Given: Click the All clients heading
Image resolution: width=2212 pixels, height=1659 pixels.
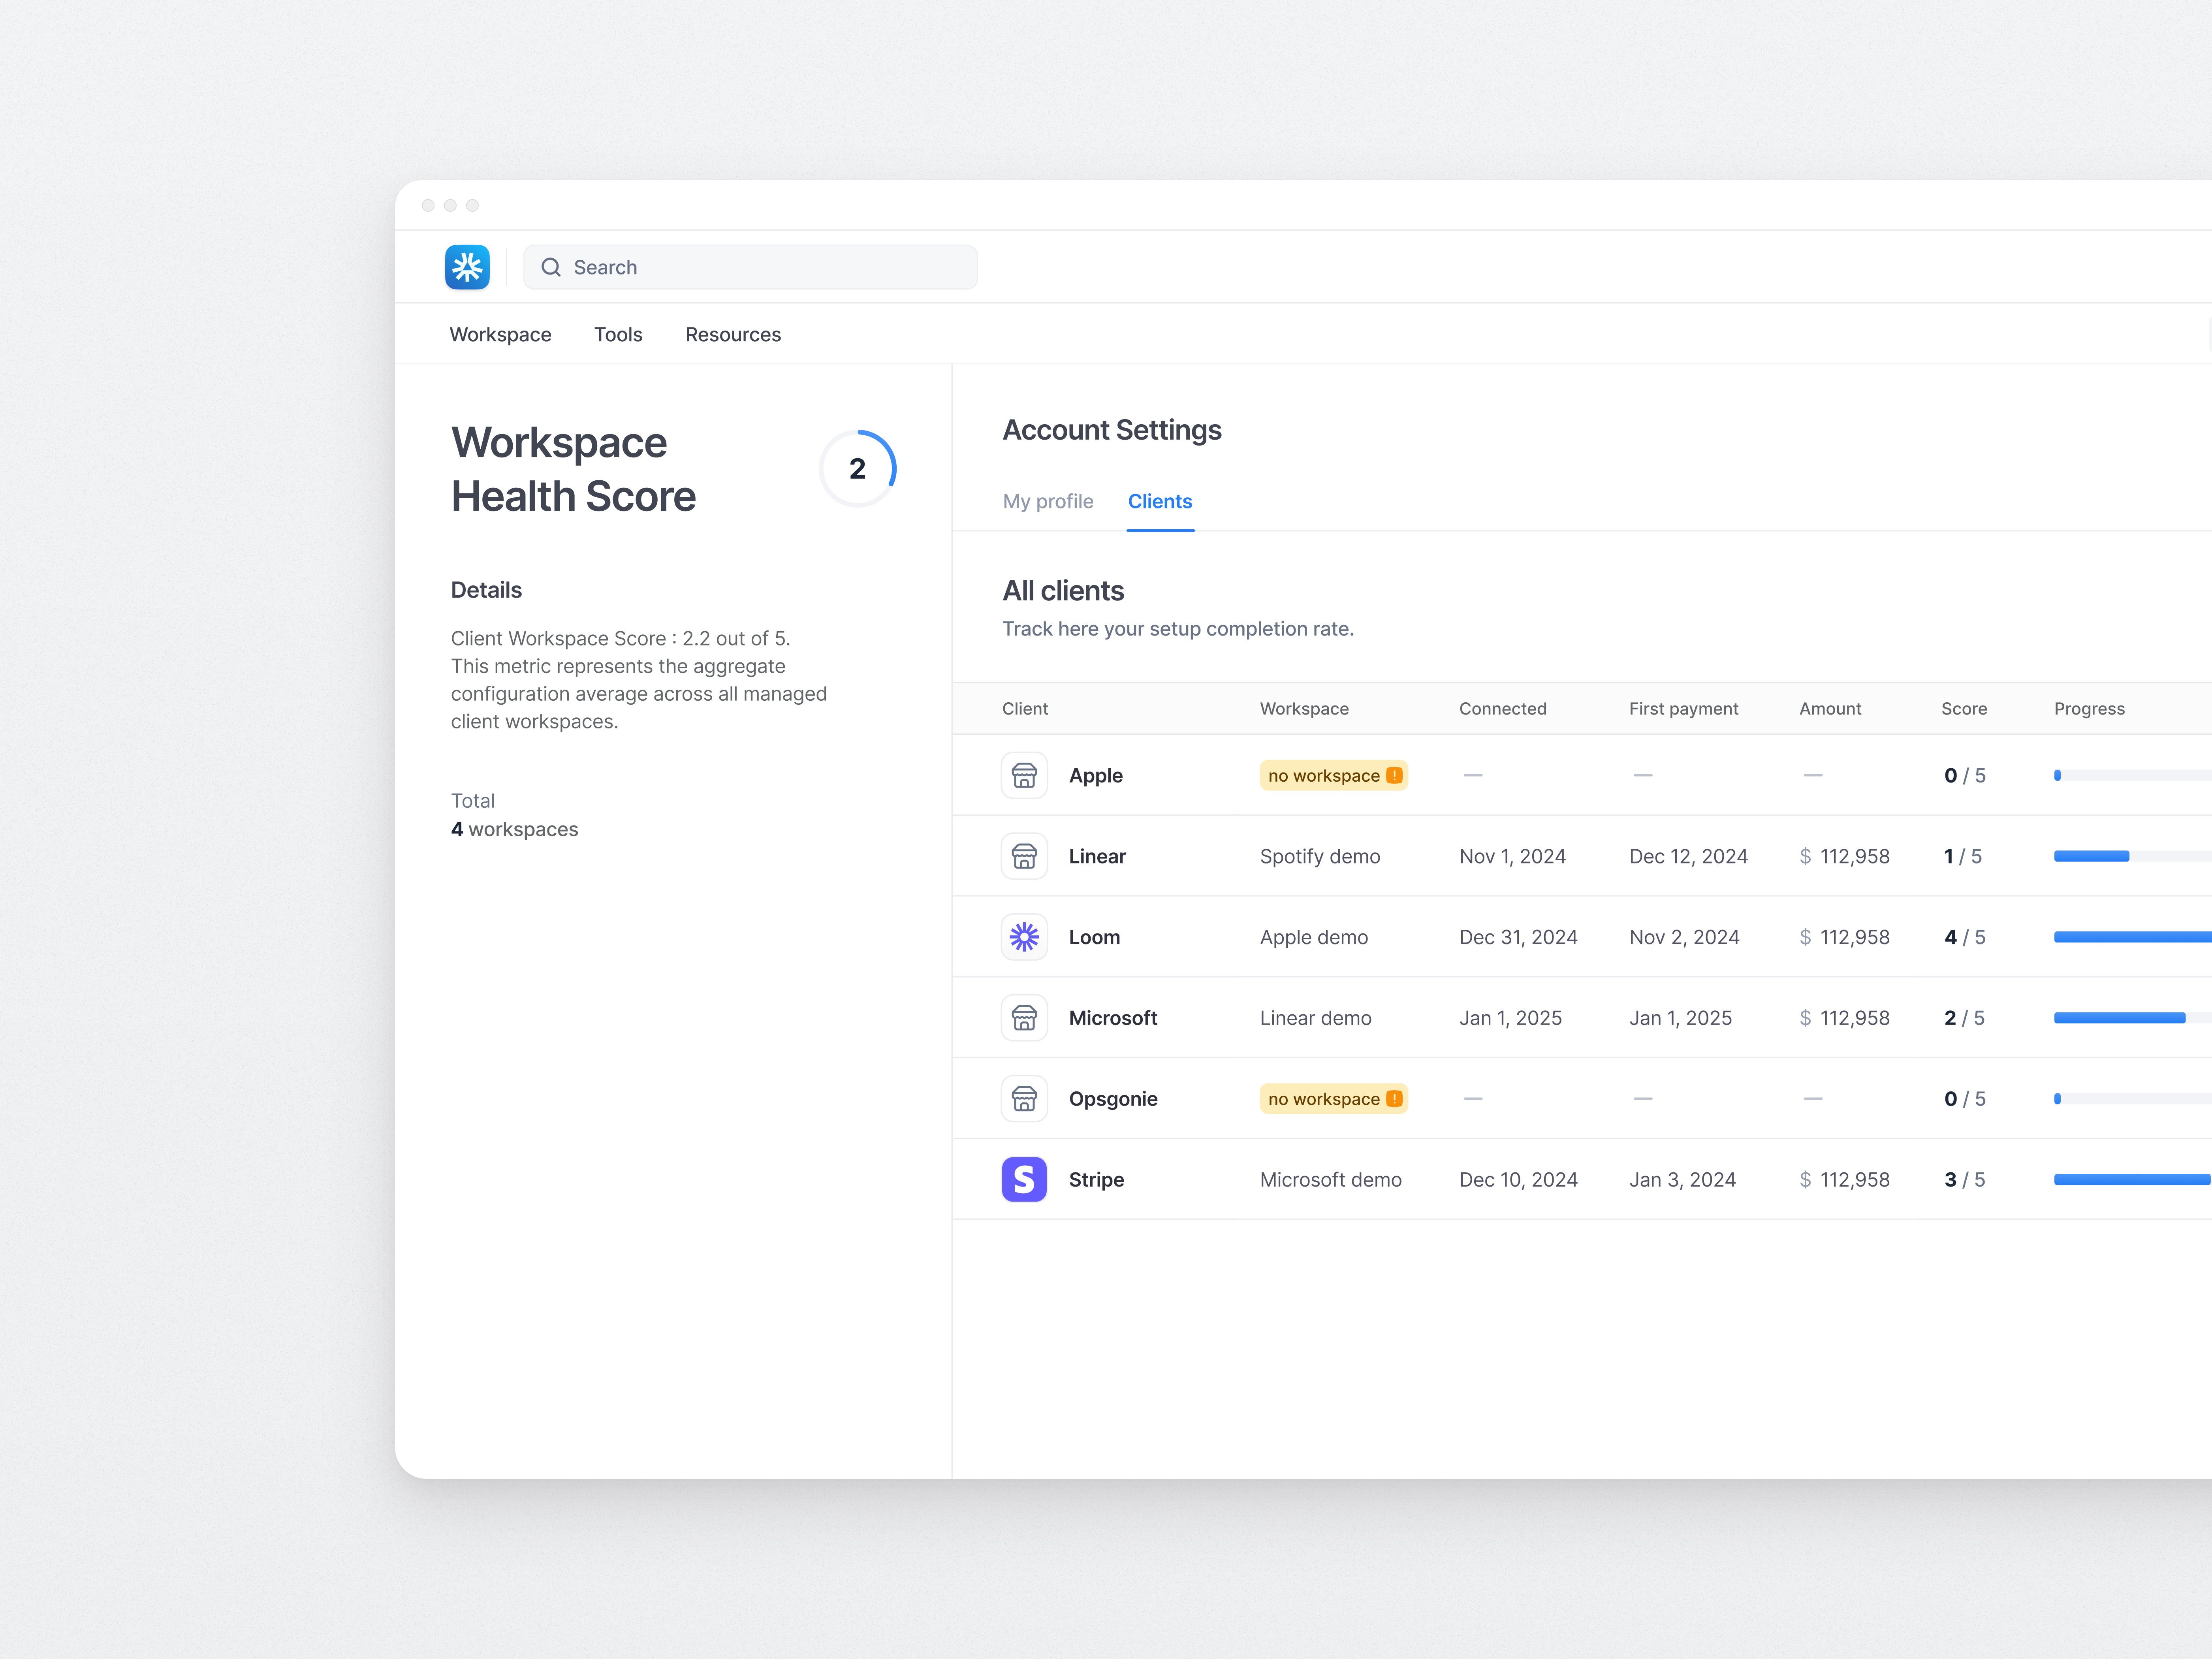Looking at the screenshot, I should point(1063,591).
